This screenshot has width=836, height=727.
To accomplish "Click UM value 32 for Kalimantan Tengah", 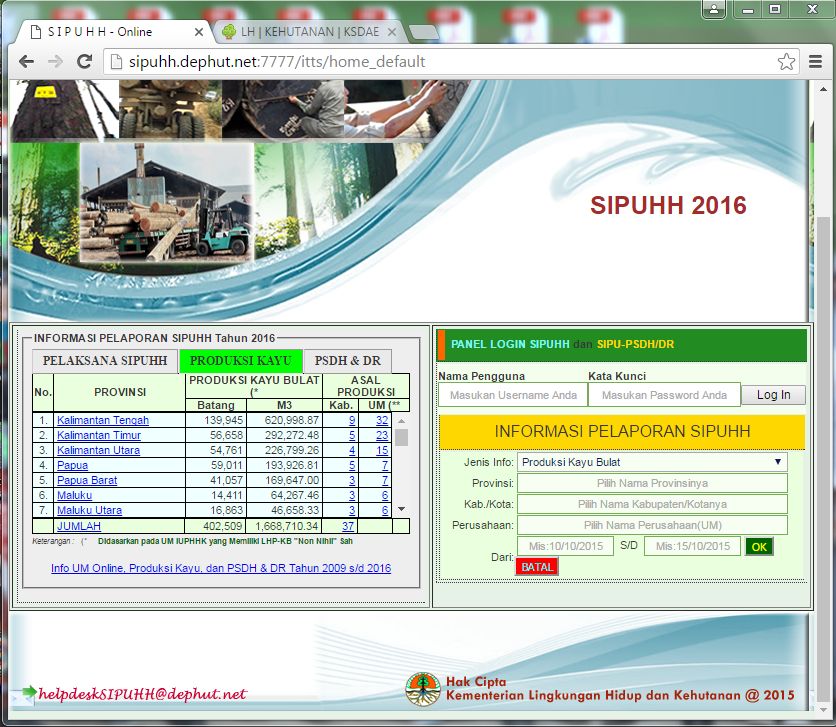I will click(x=382, y=420).
